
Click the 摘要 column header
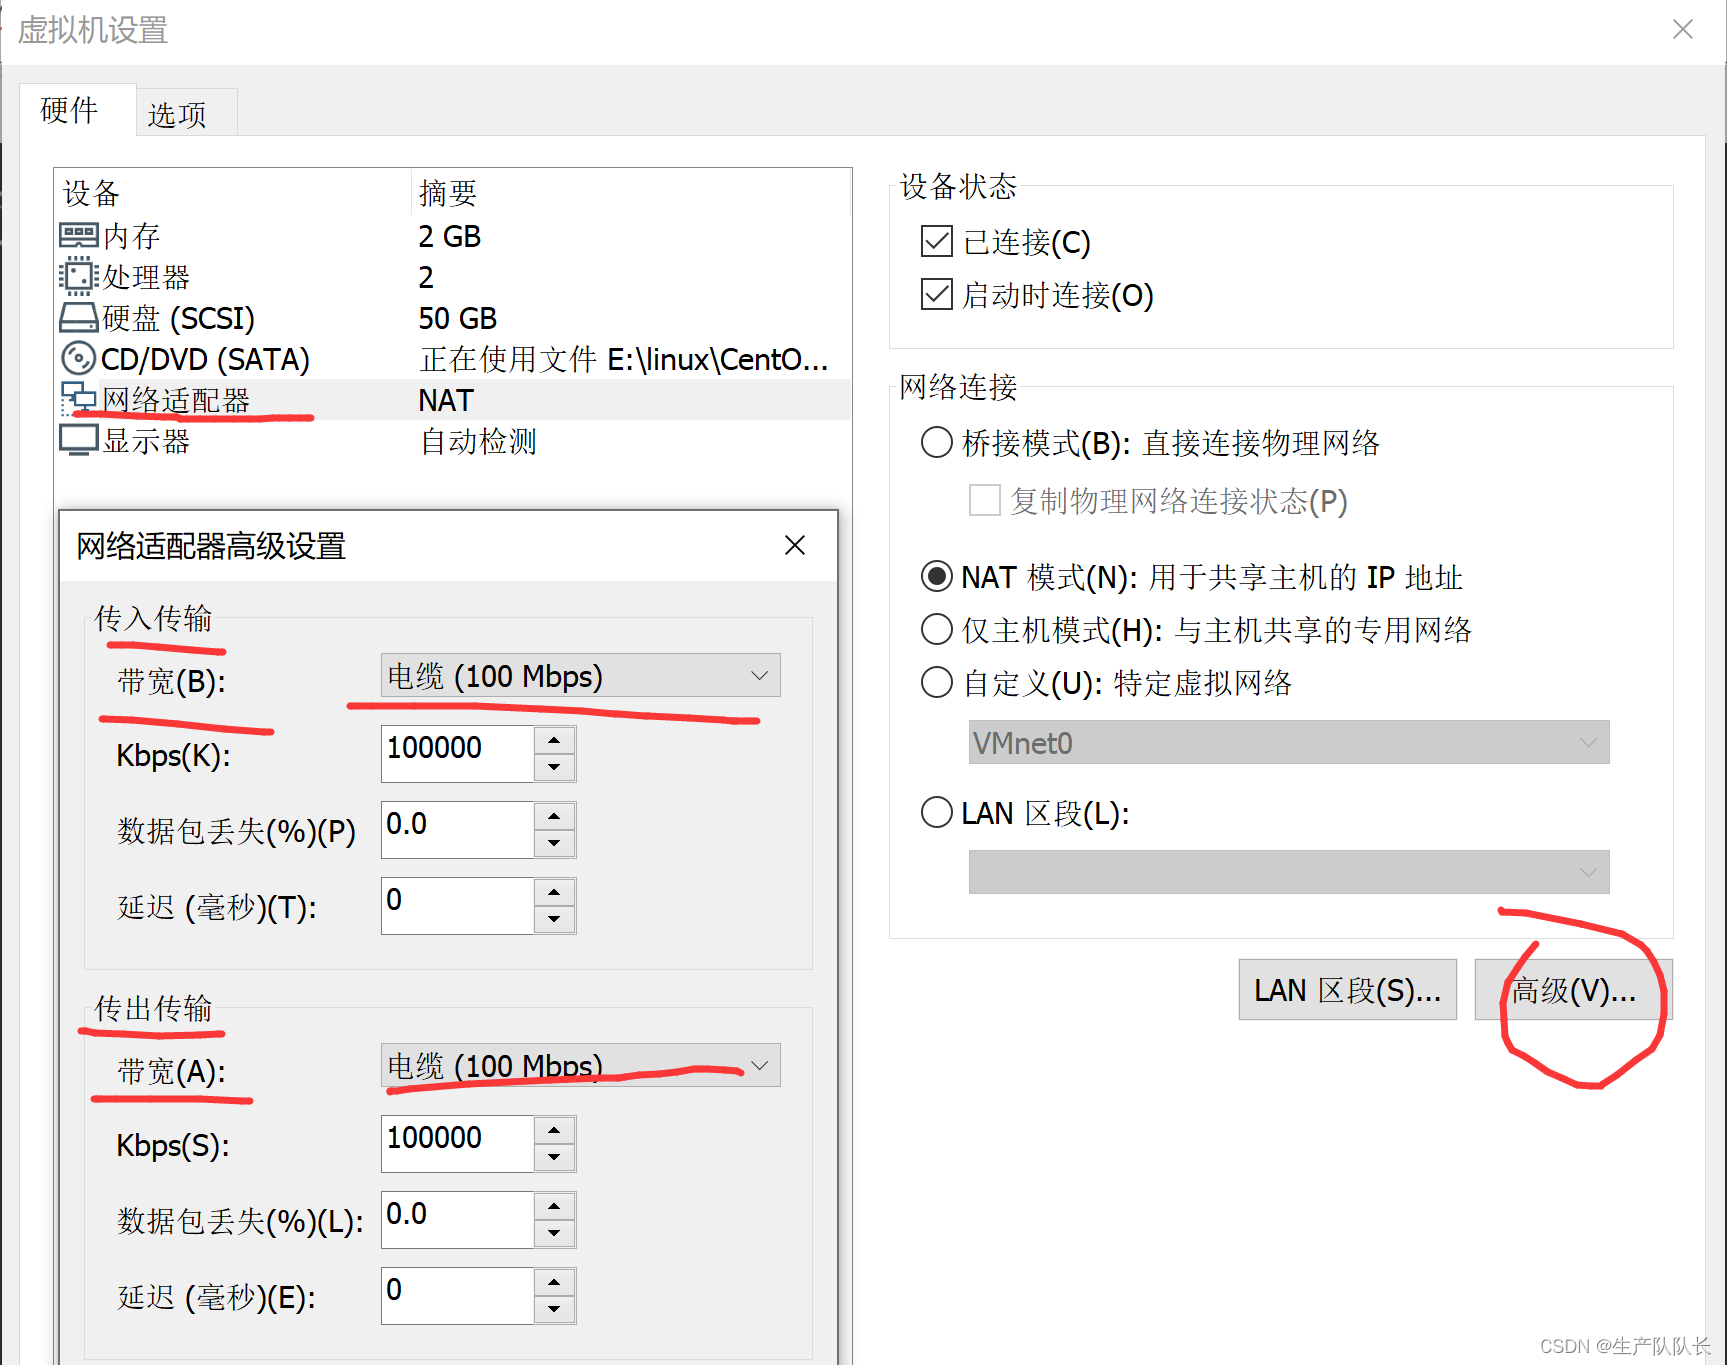point(631,192)
